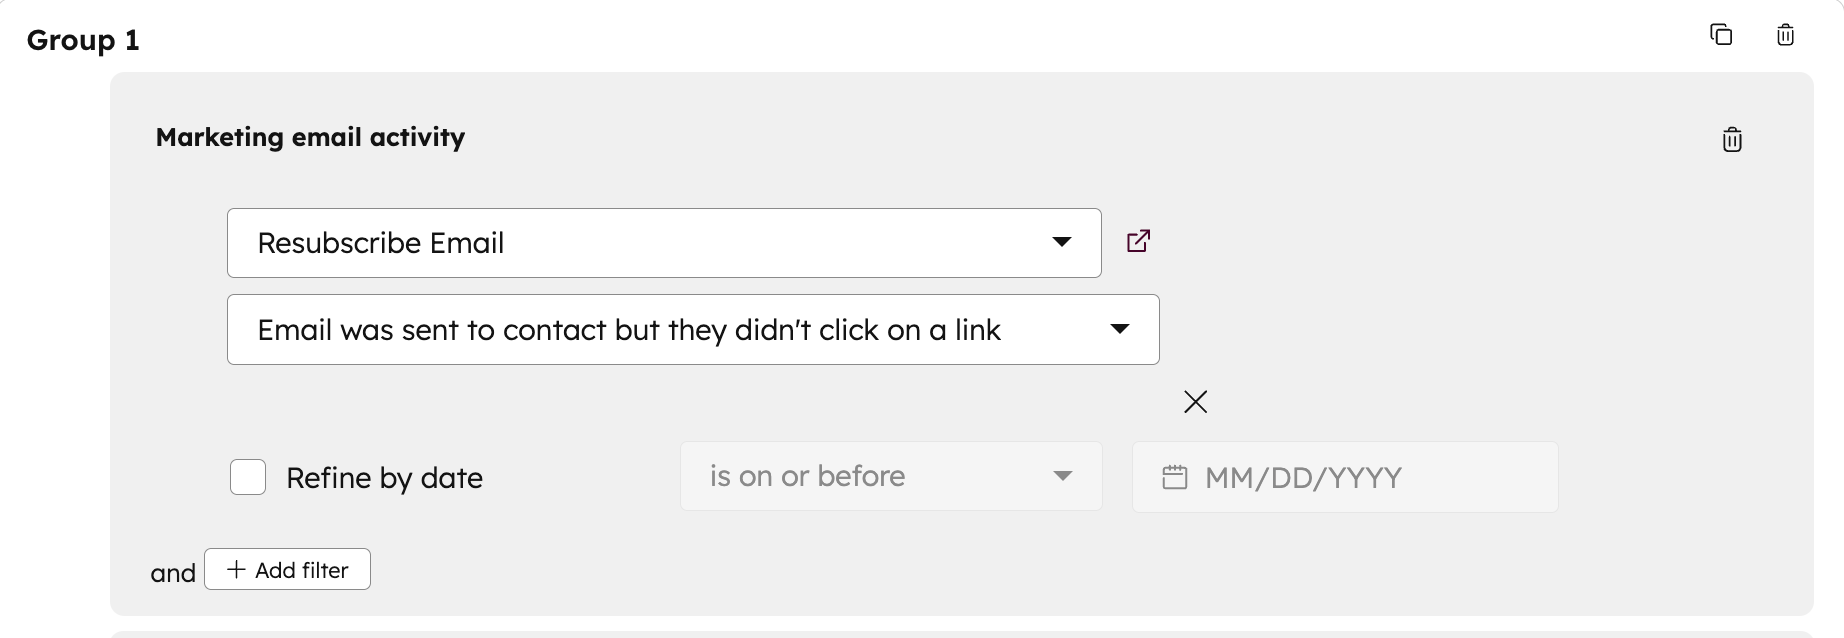The width and height of the screenshot is (1844, 638).
Task: Duplicate Group 1 using the copy icon
Action: [1723, 35]
